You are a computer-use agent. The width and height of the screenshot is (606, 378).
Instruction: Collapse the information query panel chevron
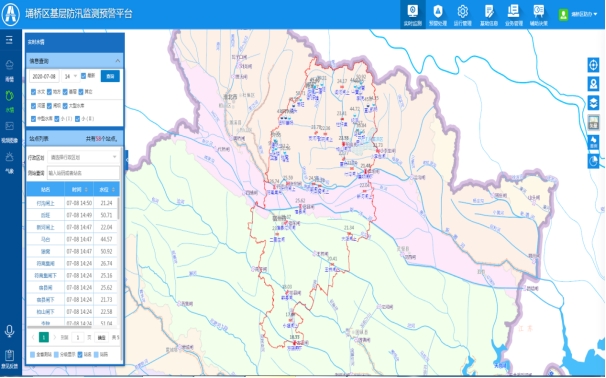(117, 61)
